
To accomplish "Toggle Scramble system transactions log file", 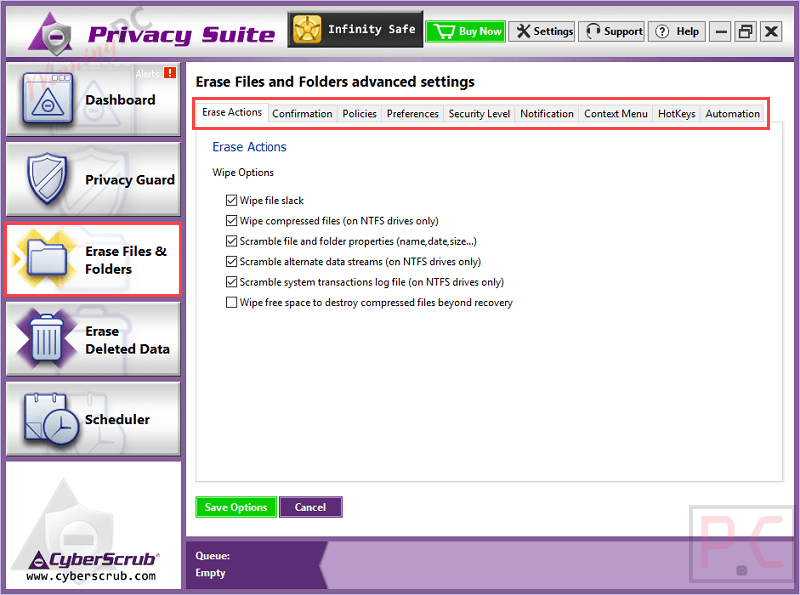I will (231, 282).
